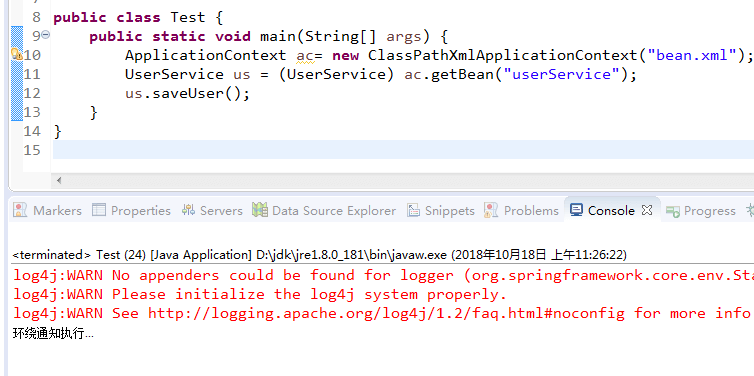The image size is (754, 376).
Task: Click the Properties tab icon
Action: coord(99,210)
